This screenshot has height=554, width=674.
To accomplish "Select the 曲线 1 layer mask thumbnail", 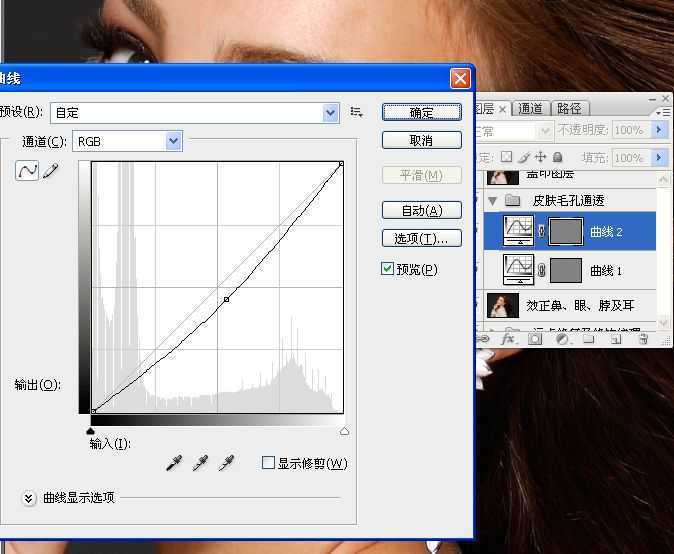I will click(x=566, y=270).
